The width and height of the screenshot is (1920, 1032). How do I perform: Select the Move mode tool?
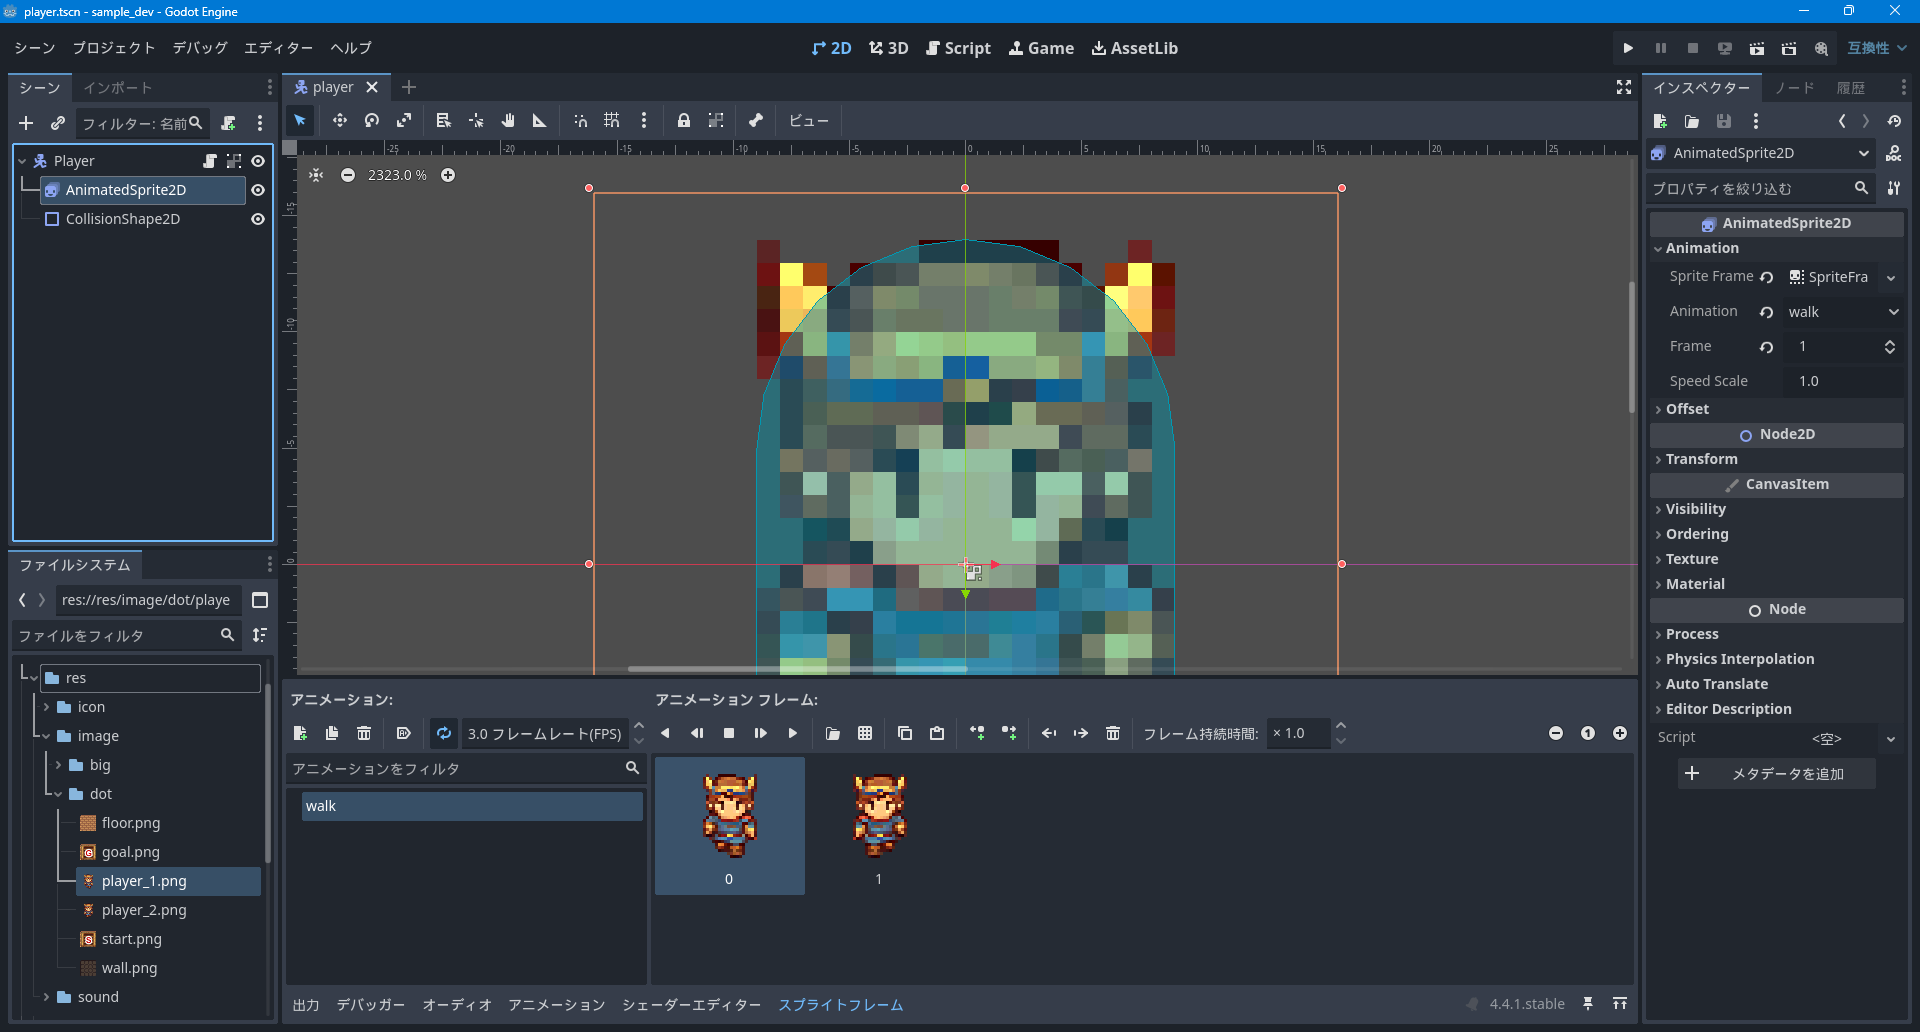click(x=340, y=121)
